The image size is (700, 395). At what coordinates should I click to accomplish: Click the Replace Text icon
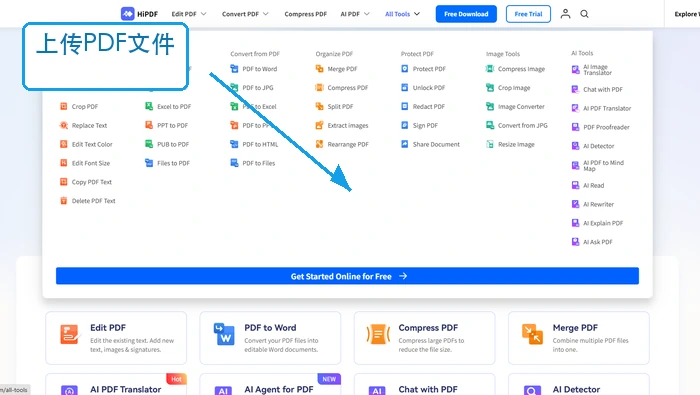point(63,125)
